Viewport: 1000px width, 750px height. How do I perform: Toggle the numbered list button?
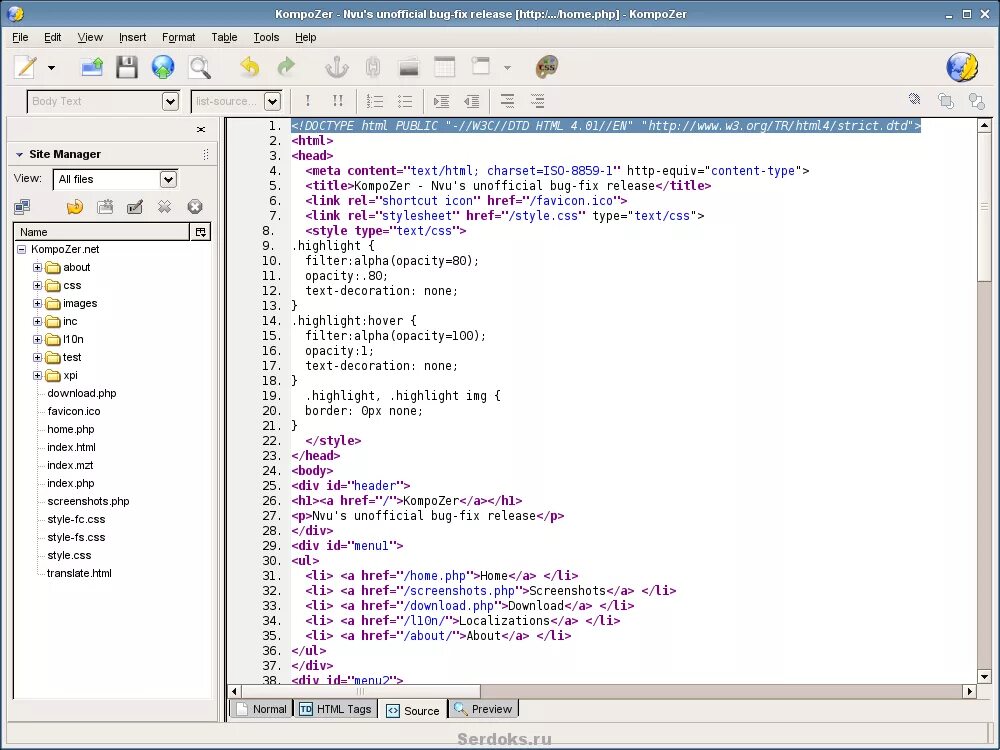(375, 101)
